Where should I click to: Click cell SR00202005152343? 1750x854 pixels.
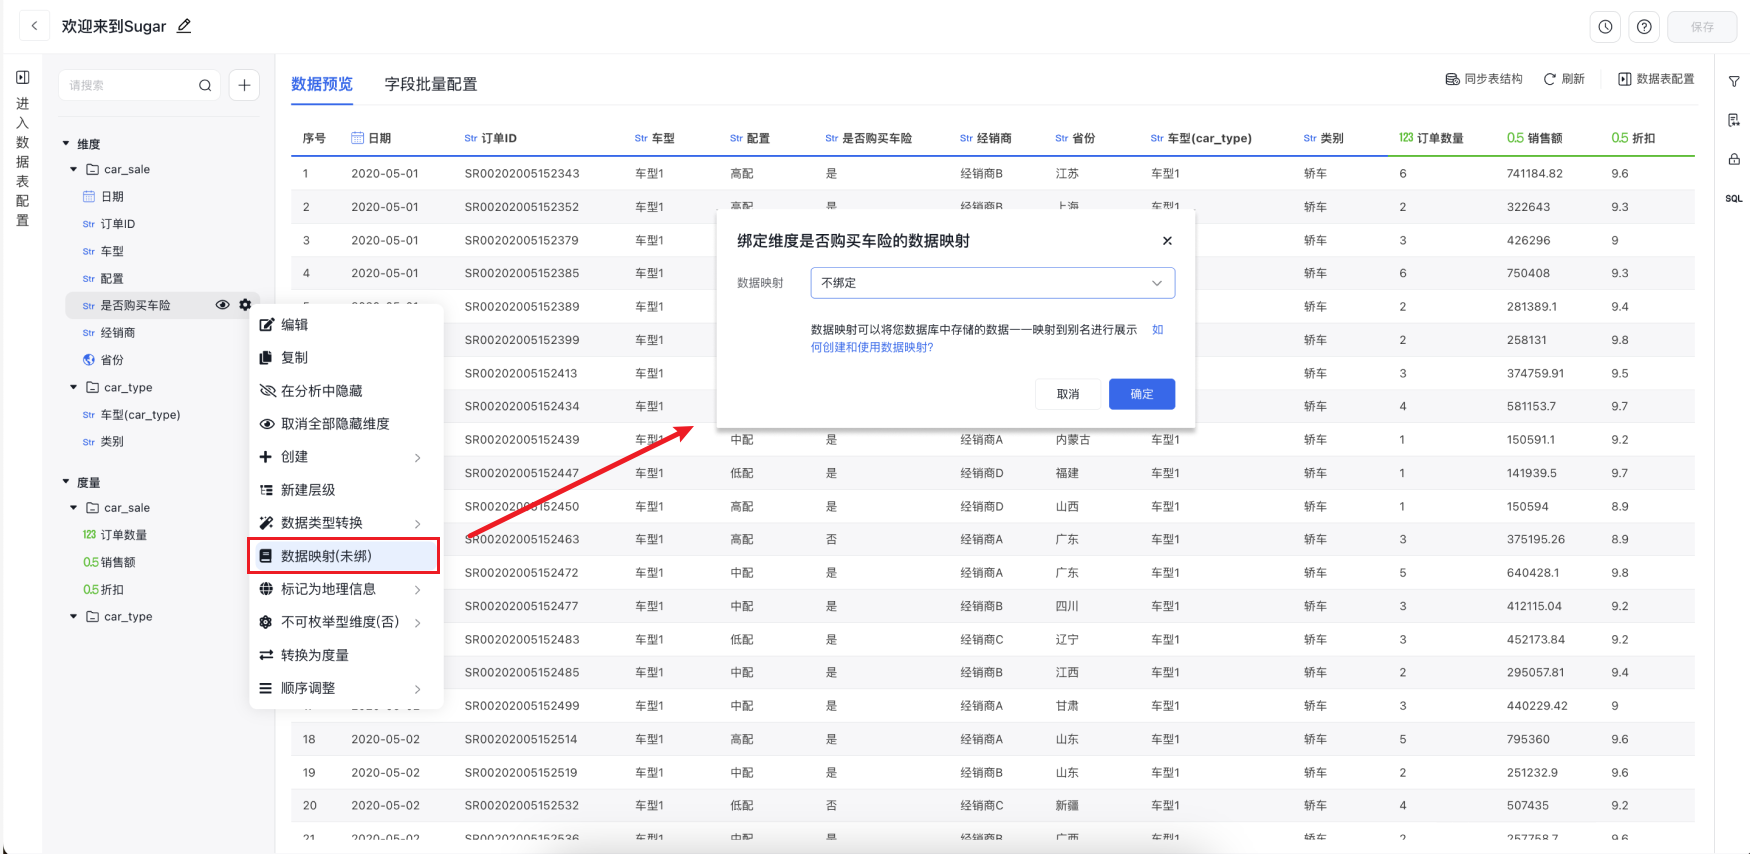pyautogui.click(x=522, y=174)
